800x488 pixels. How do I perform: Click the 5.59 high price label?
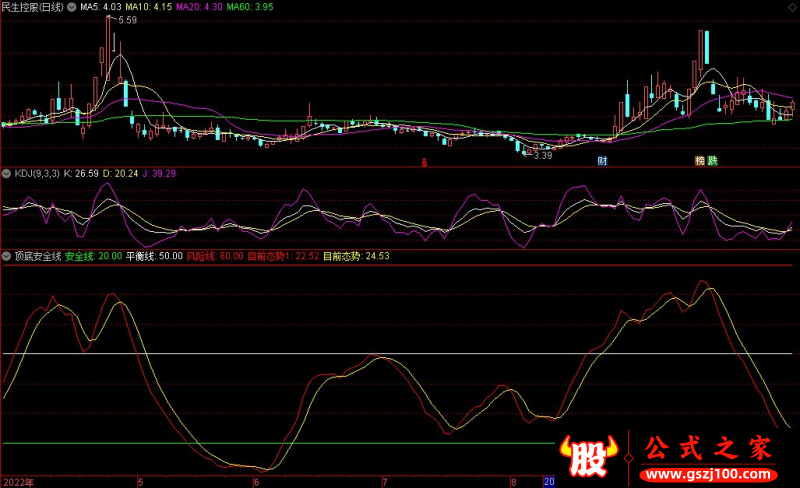127,20
